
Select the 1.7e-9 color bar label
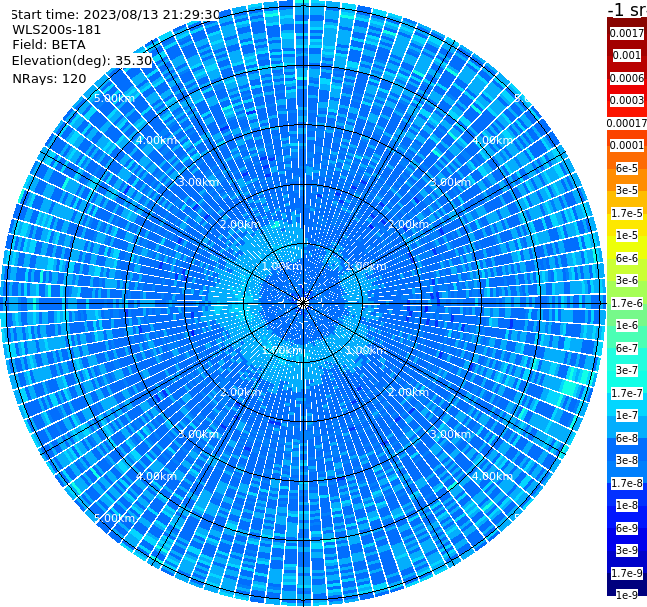point(627,573)
